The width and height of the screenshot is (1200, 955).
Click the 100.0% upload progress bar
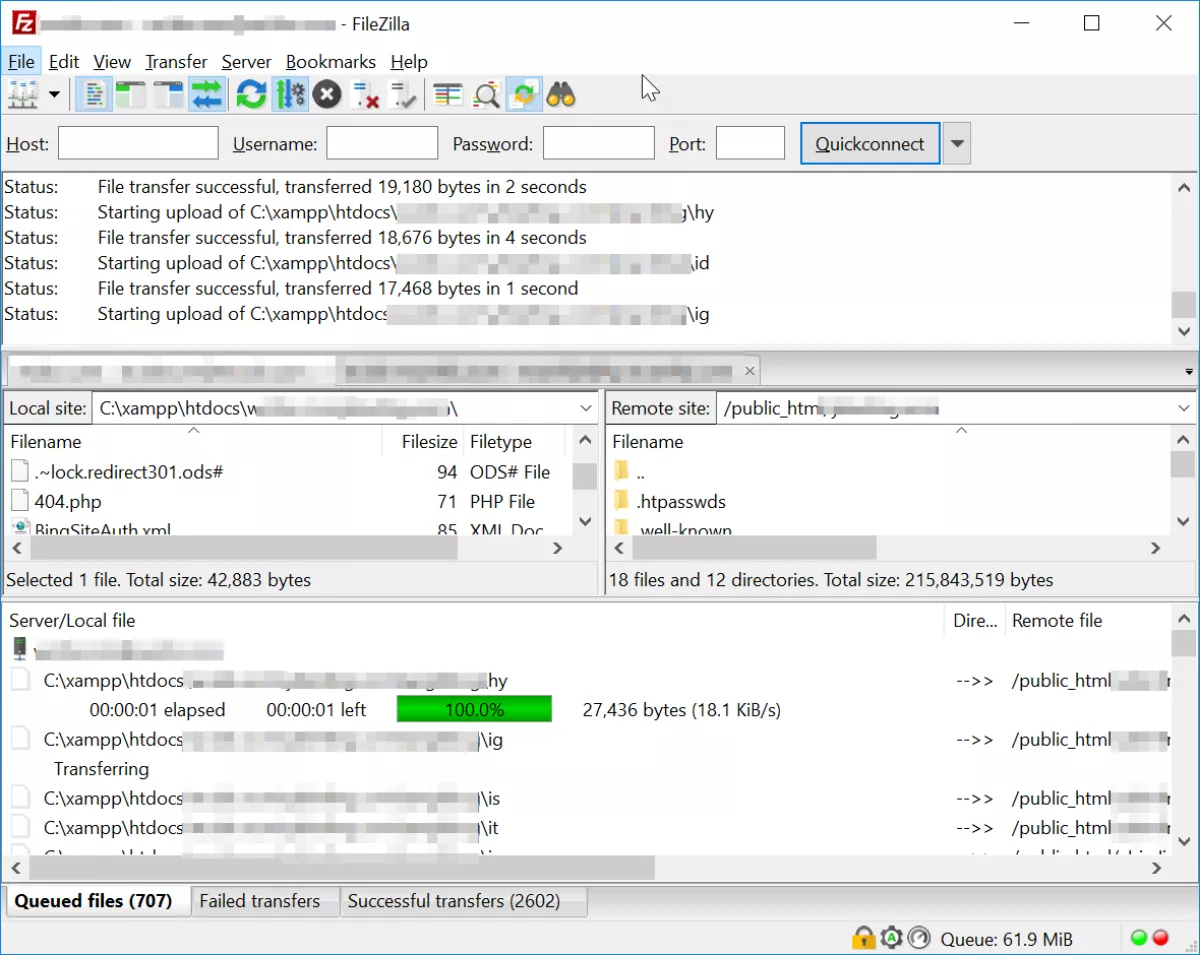tap(474, 710)
